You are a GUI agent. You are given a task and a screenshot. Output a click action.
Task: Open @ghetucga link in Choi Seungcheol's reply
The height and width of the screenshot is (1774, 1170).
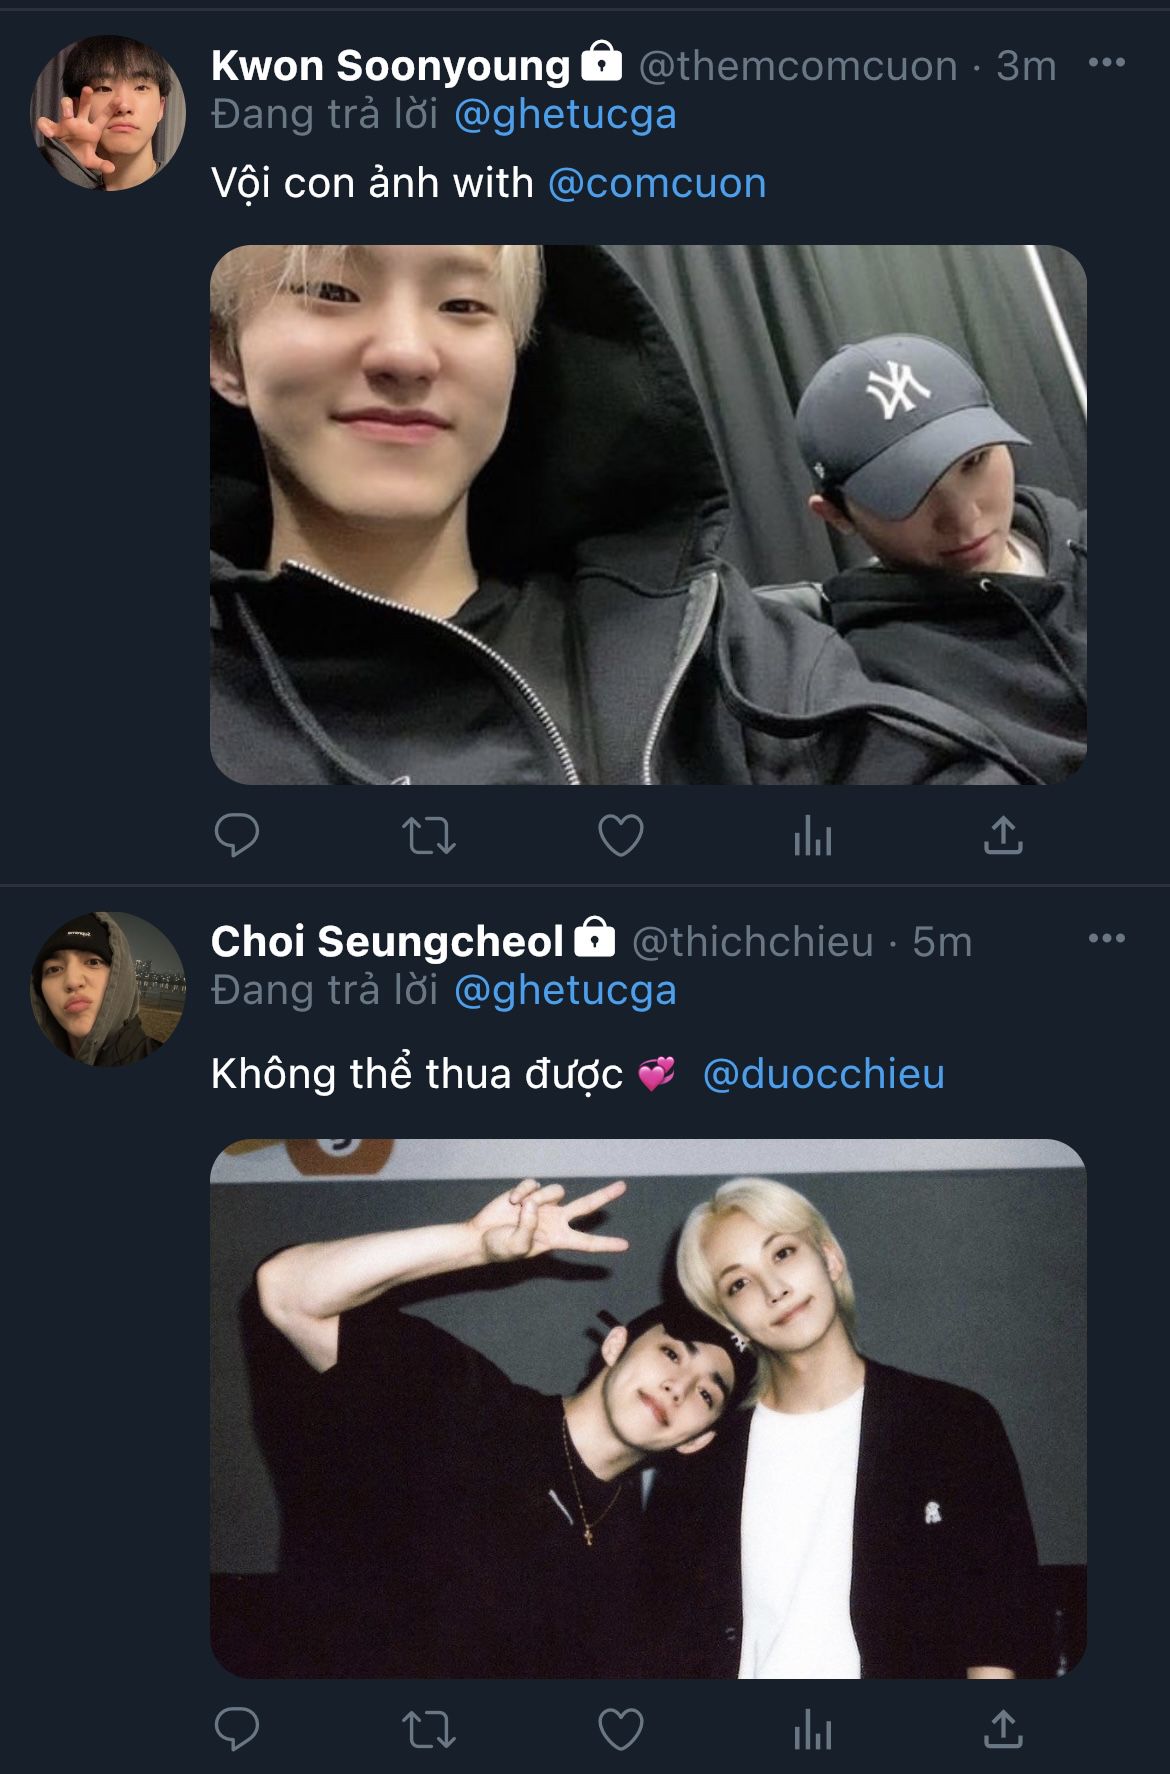pos(565,991)
